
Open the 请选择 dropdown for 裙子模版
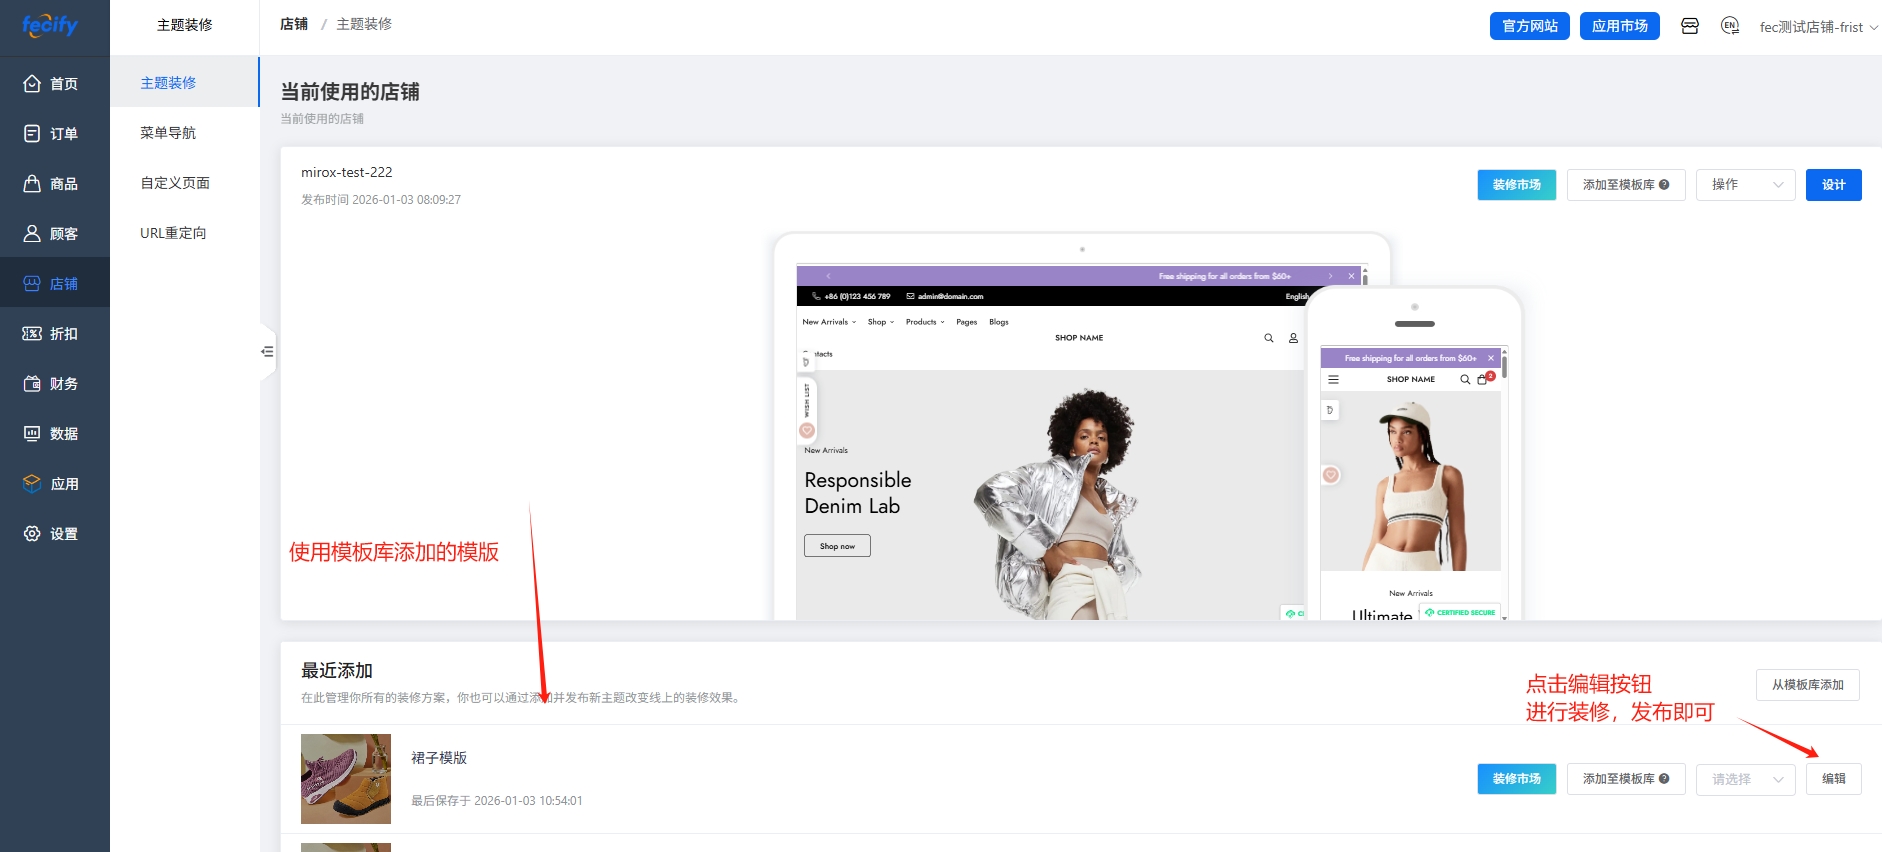click(1745, 779)
